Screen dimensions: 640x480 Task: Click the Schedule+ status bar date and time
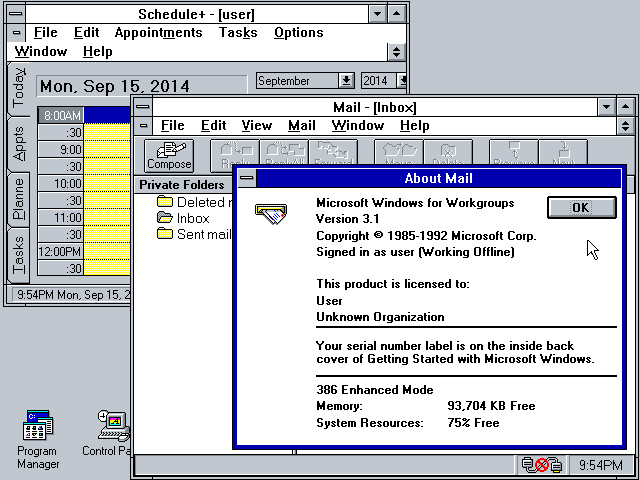pyautogui.click(x=71, y=295)
